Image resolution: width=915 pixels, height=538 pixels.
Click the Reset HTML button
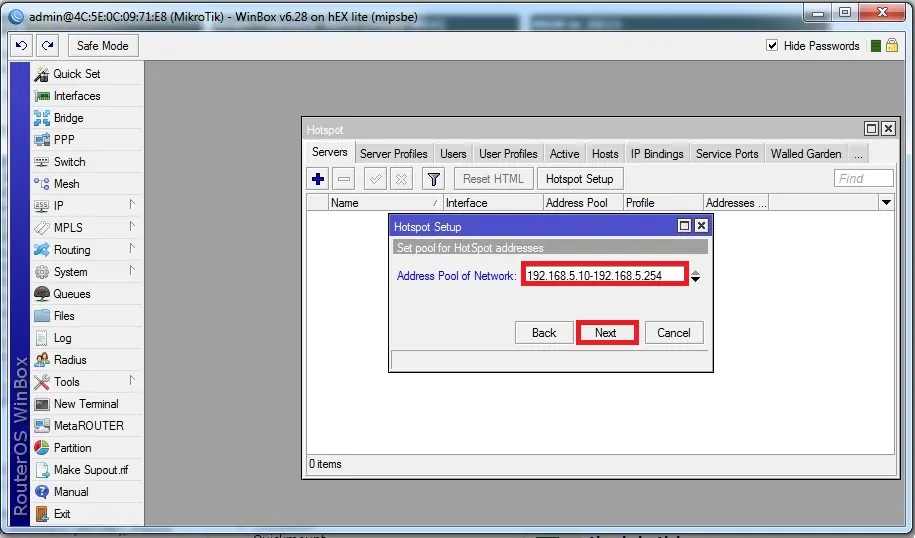[x=493, y=179]
